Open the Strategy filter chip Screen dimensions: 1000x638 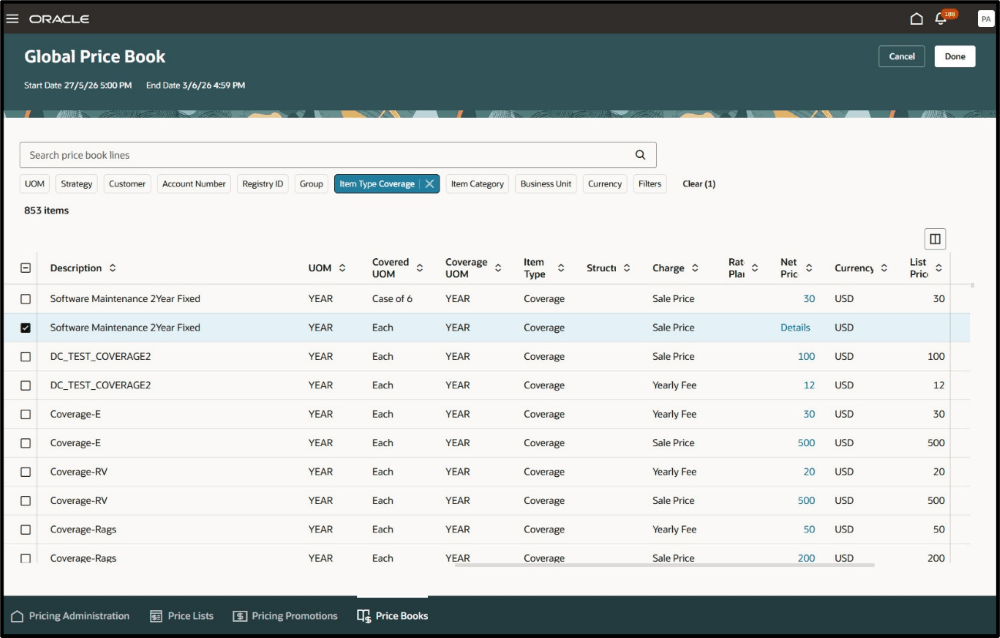[77, 184]
